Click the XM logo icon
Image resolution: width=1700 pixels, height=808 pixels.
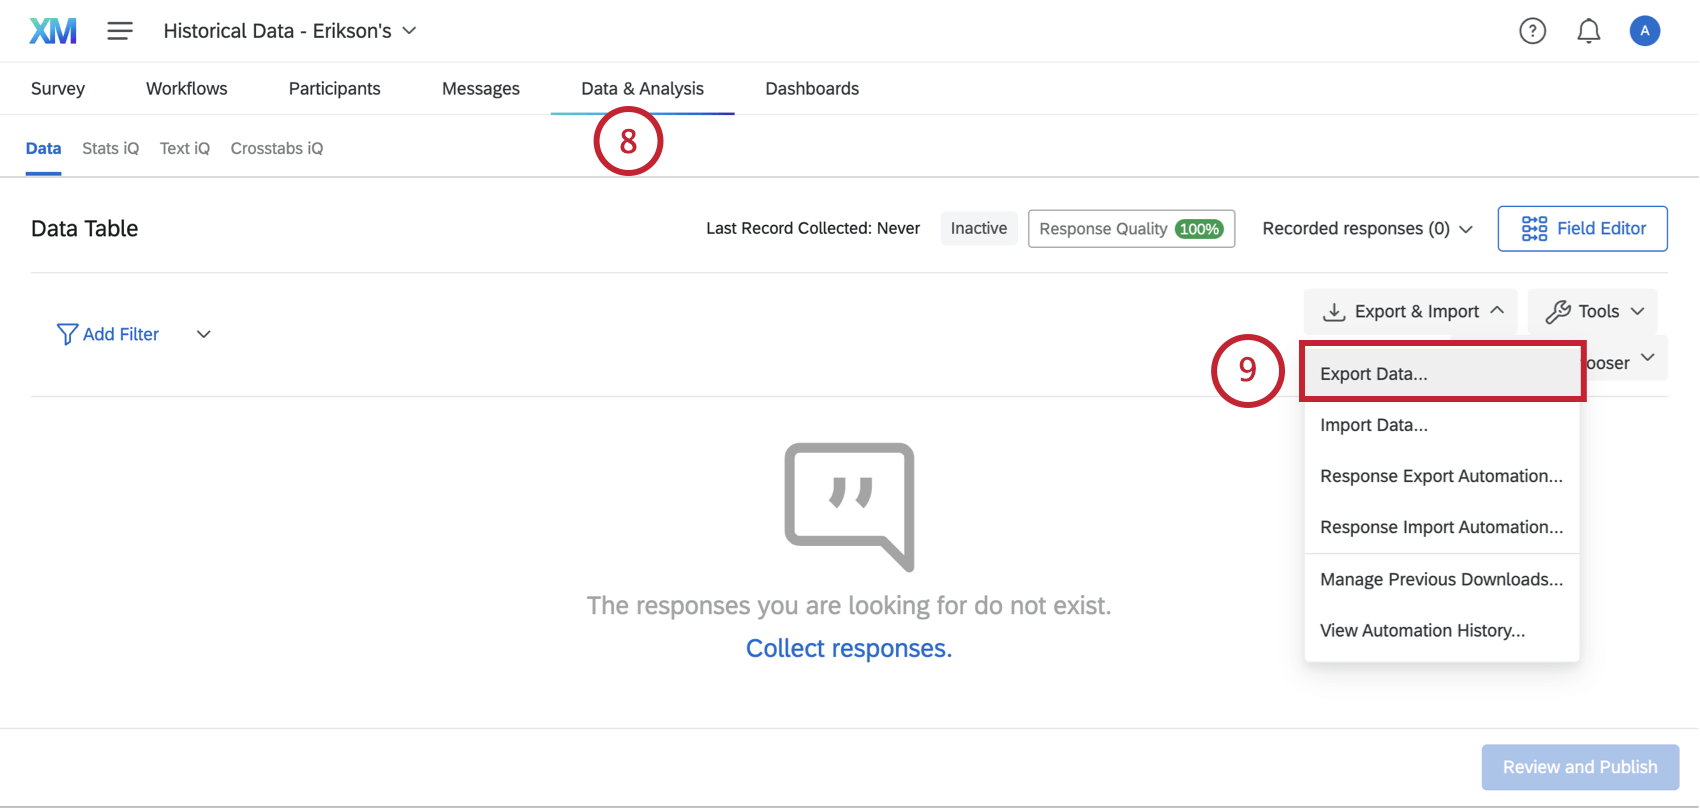coord(53,31)
